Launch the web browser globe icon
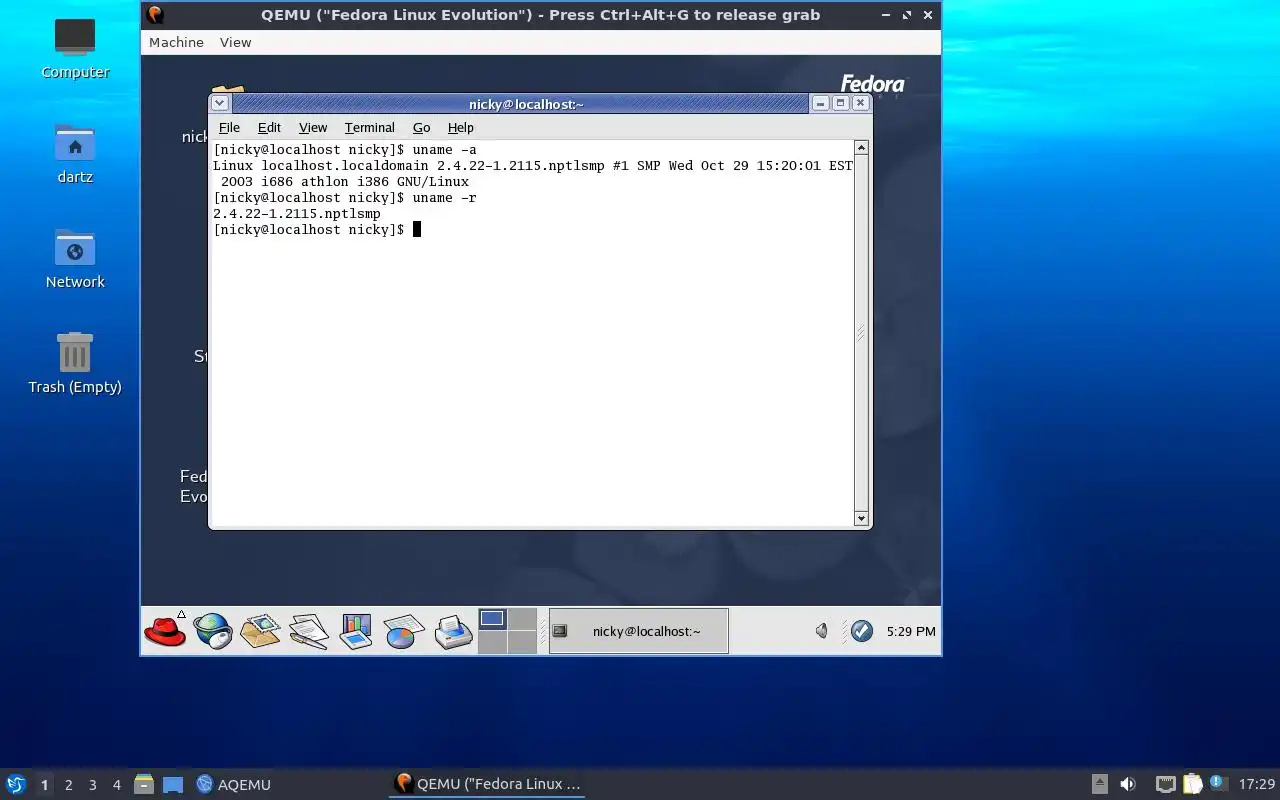 (213, 631)
